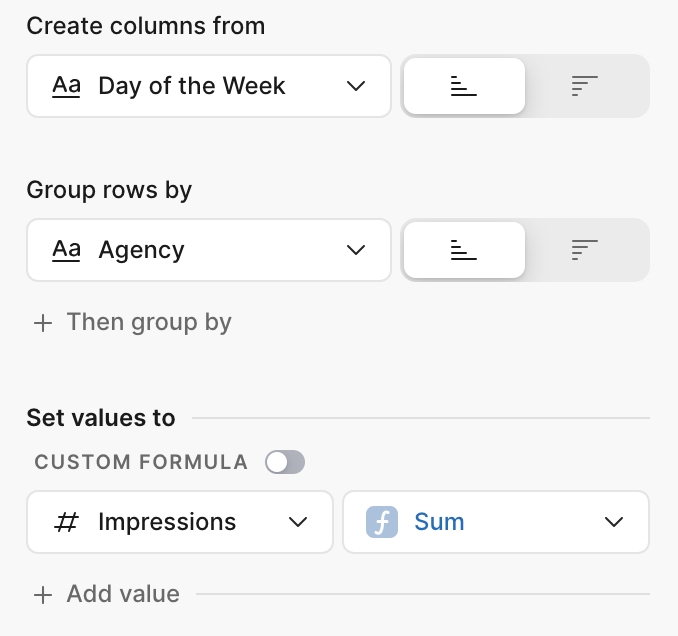This screenshot has width=678, height=636.
Task: Click the # number icon beside Impressions
Action: [66, 522]
